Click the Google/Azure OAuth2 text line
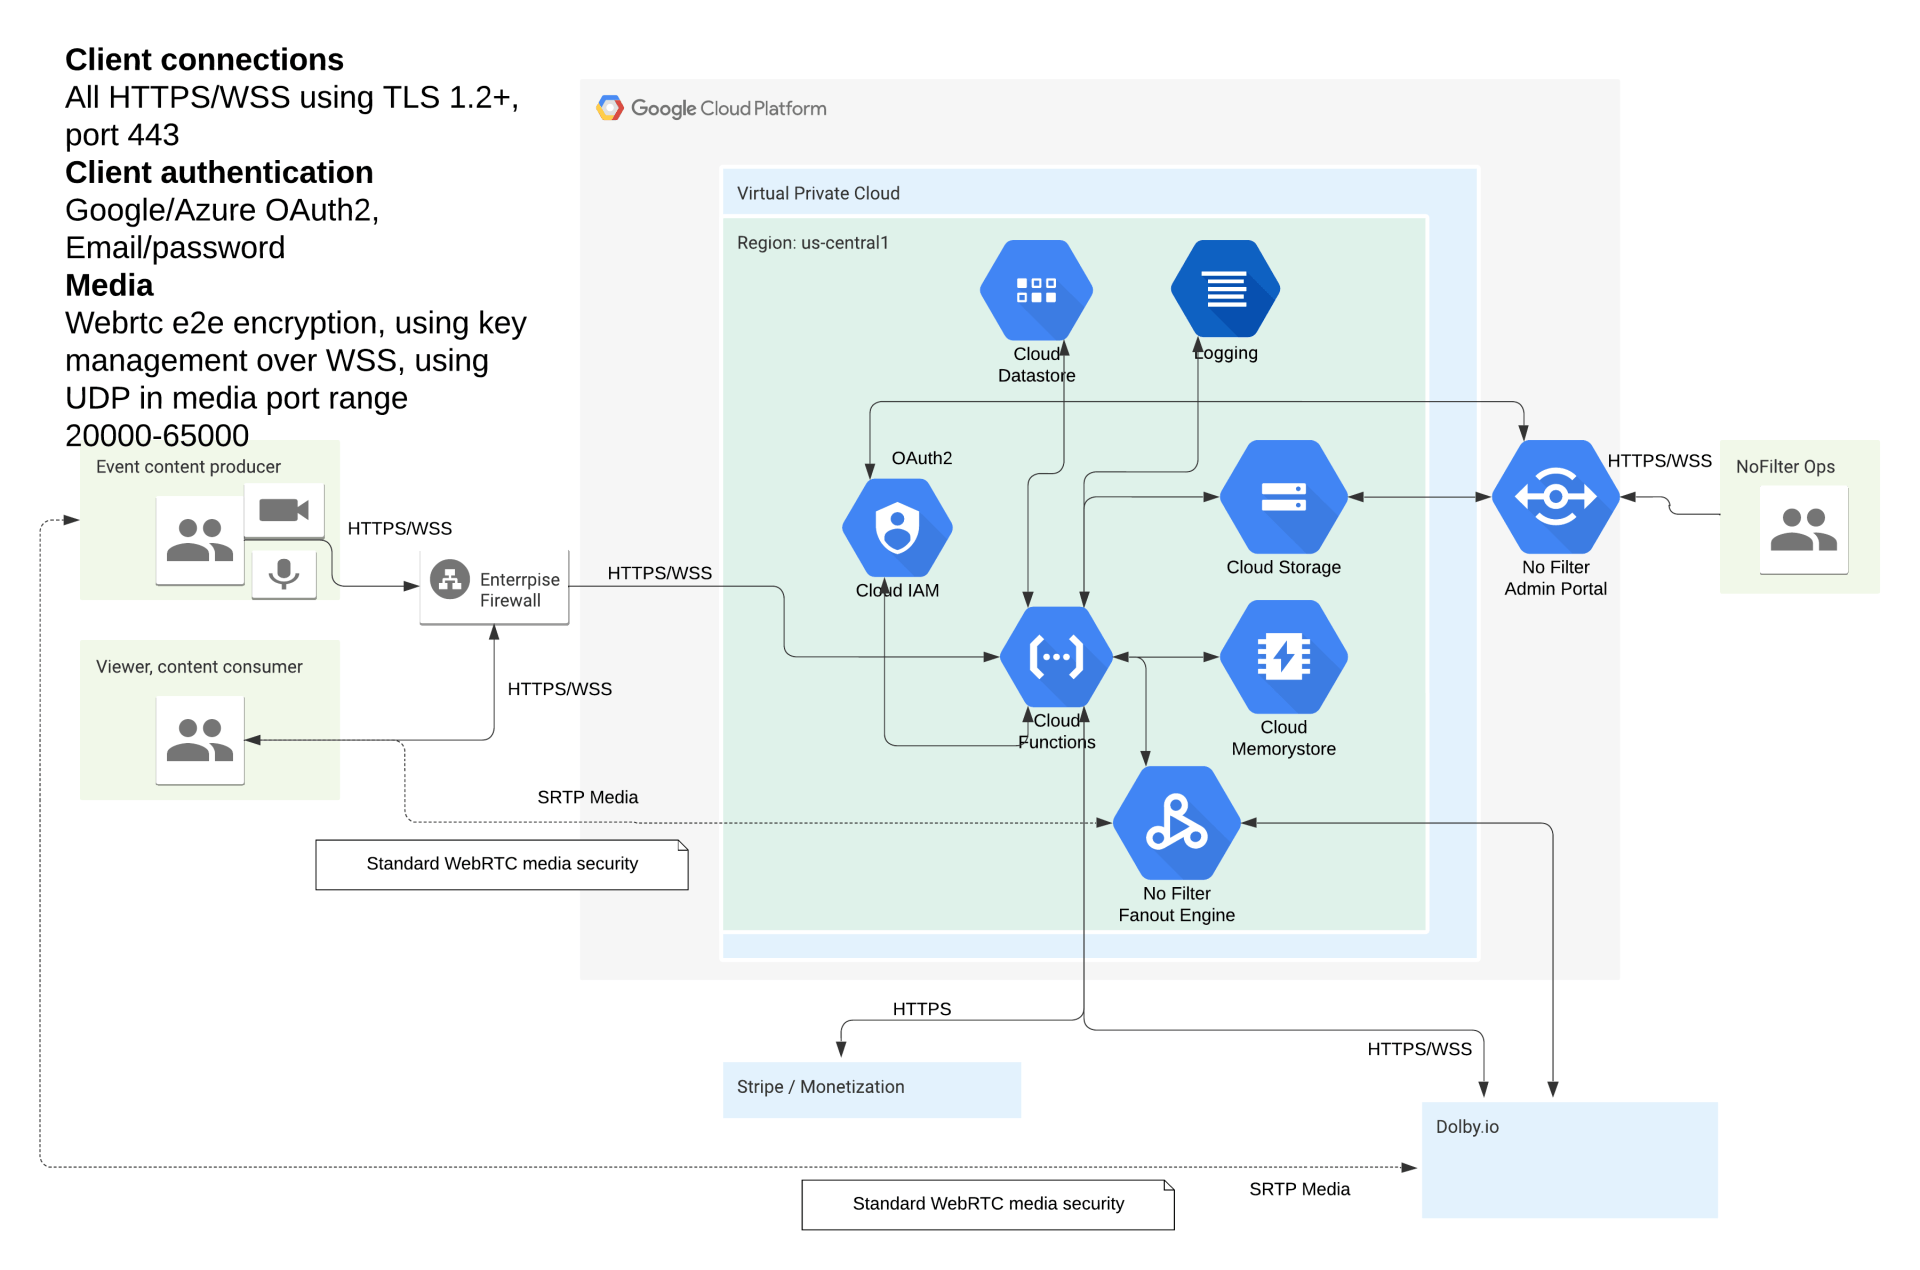 (222, 210)
